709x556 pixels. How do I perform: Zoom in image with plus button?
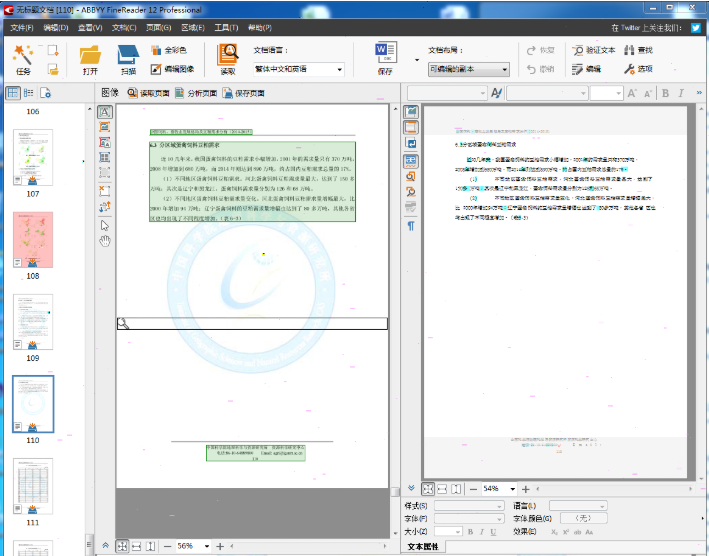click(220, 546)
